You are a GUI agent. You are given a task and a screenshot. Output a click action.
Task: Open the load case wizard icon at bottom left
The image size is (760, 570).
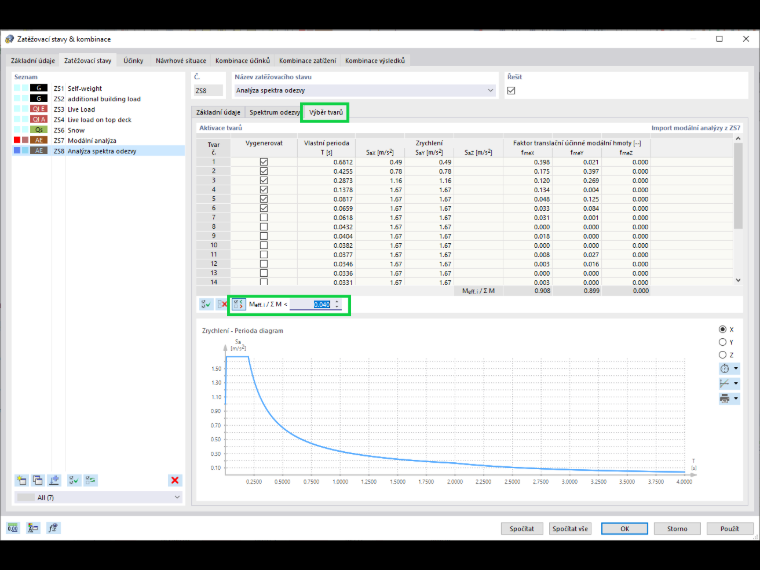click(x=33, y=528)
